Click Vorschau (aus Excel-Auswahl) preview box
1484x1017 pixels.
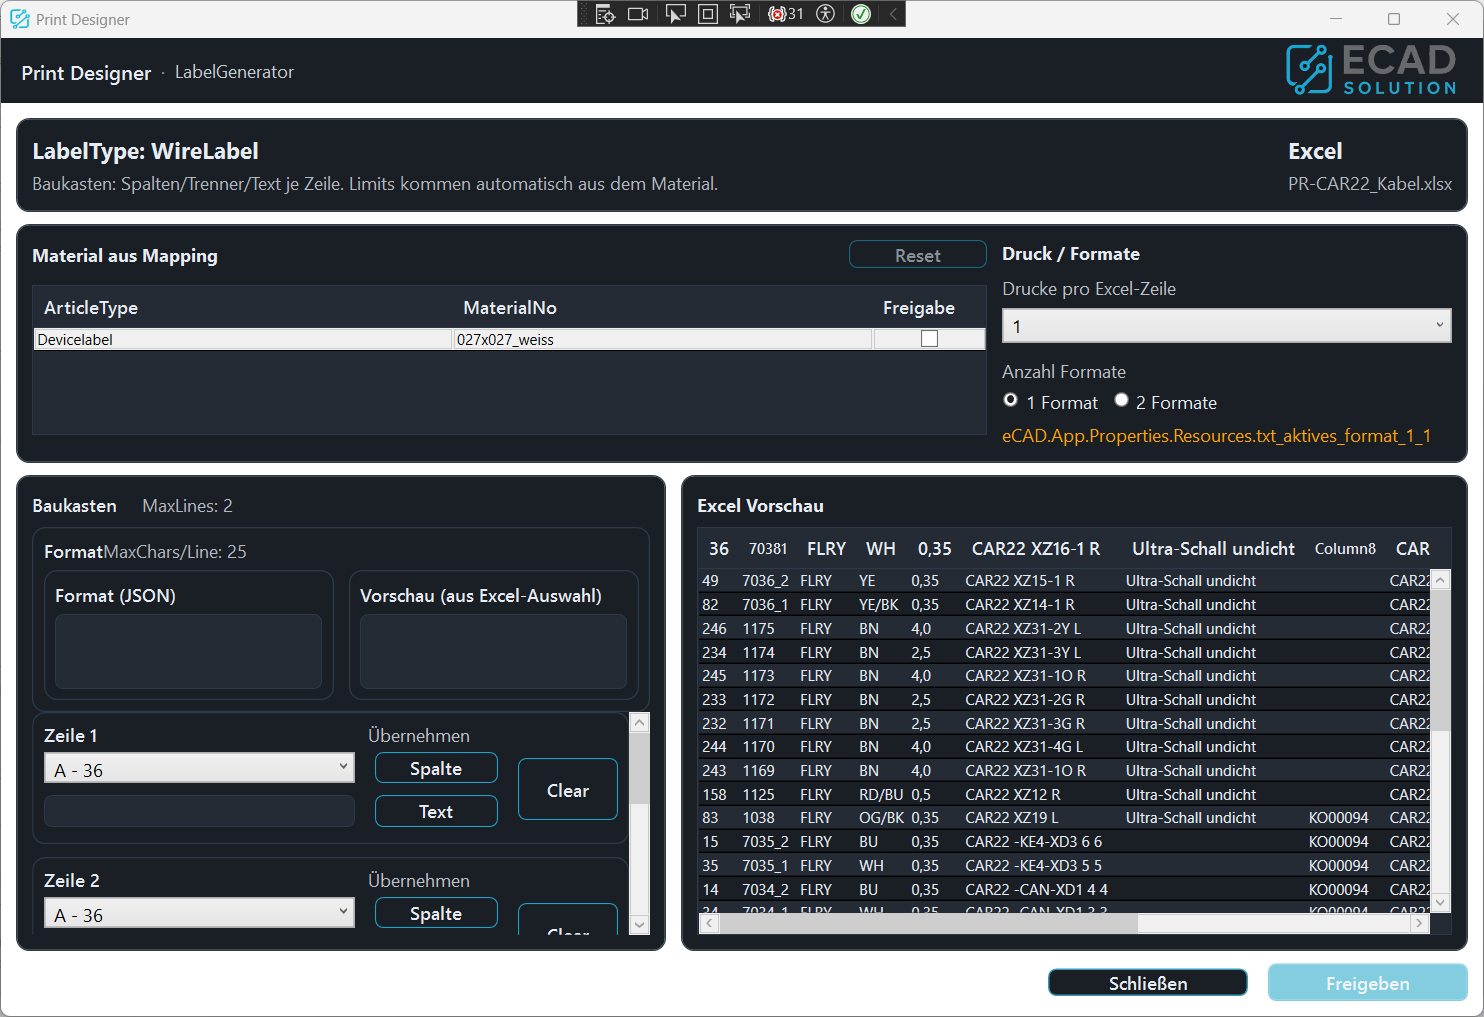(x=493, y=651)
